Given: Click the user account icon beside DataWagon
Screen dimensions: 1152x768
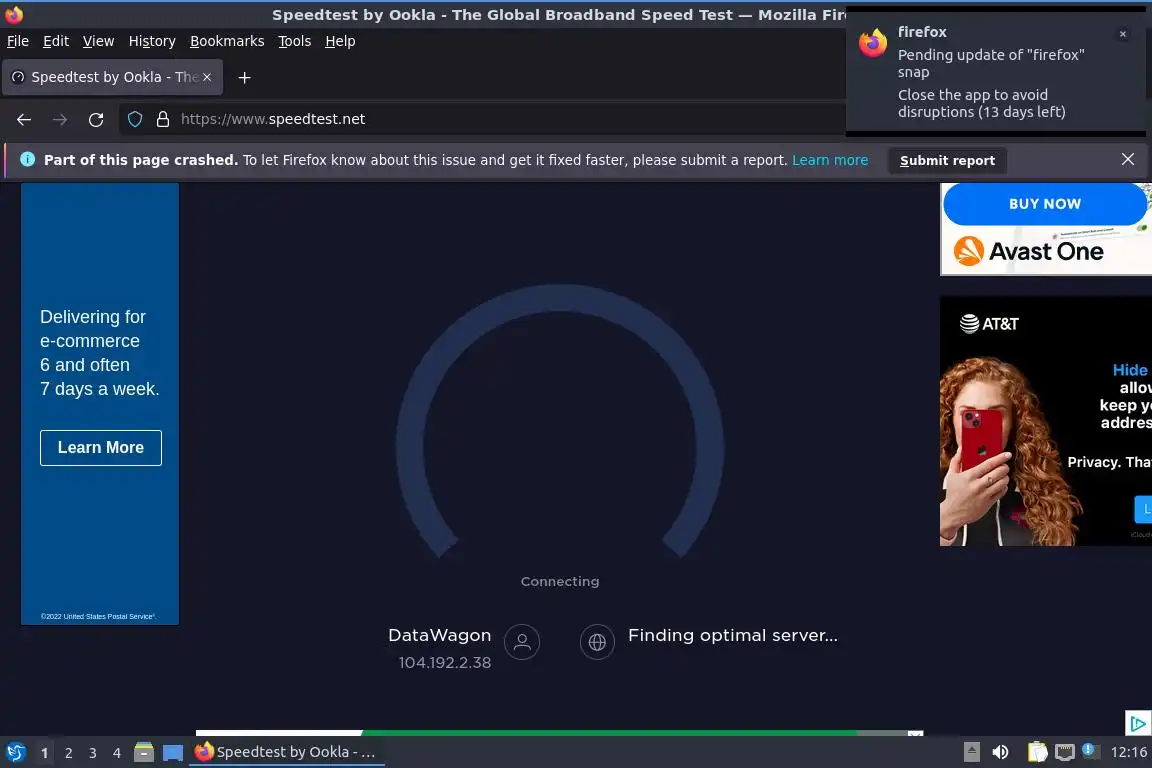Looking at the screenshot, I should [x=522, y=642].
